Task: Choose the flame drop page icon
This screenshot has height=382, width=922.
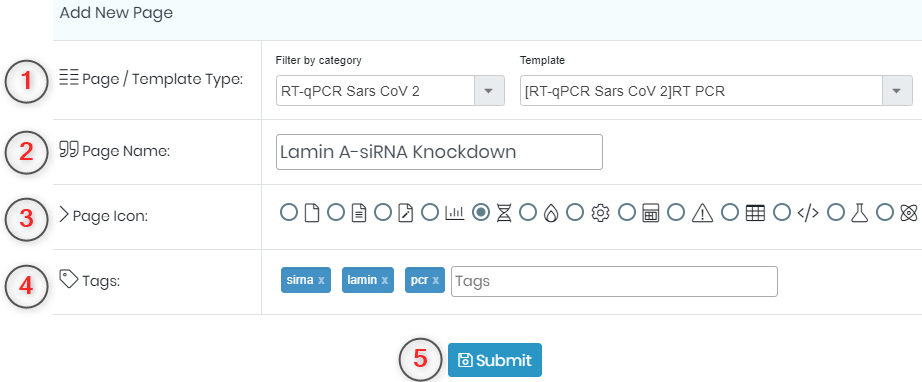Action: pos(550,213)
